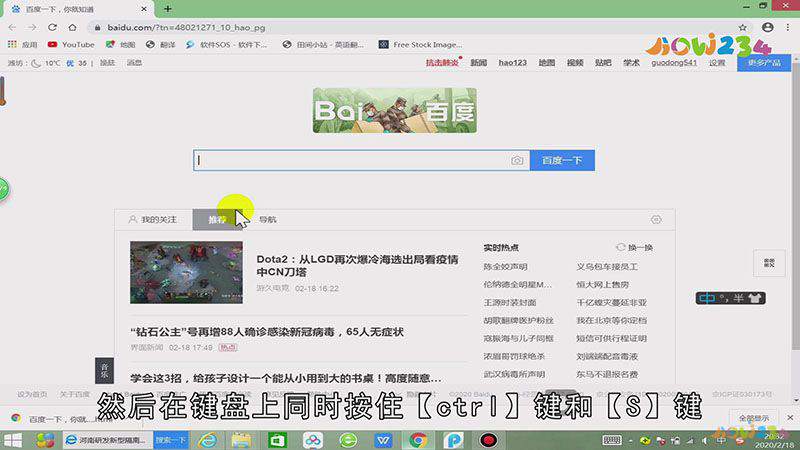Image resolution: width=800 pixels, height=450 pixels.
Task: Click the 百度一下 search button
Action: [562, 160]
